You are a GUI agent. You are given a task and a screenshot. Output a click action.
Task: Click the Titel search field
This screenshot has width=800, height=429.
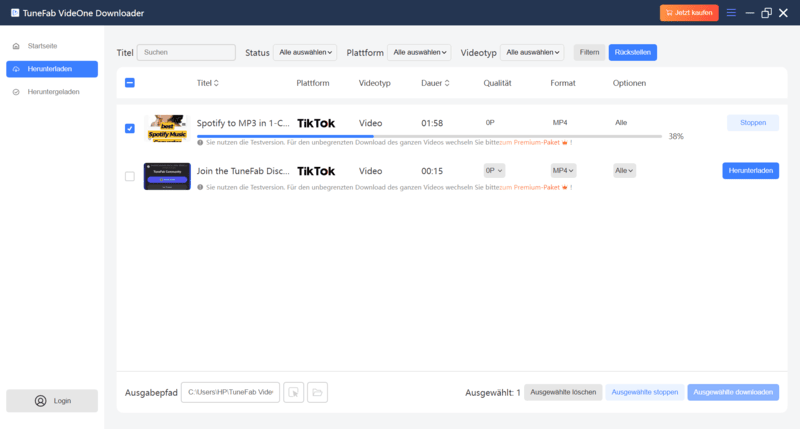(186, 53)
